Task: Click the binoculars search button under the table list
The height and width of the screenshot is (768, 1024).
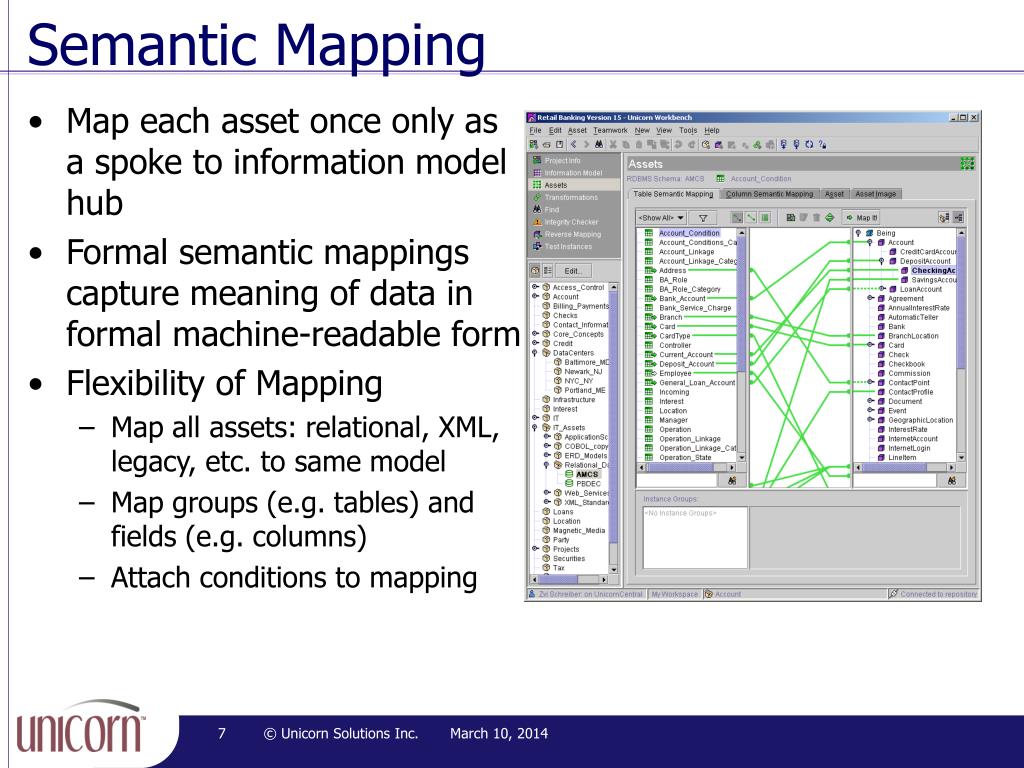Action: point(731,480)
